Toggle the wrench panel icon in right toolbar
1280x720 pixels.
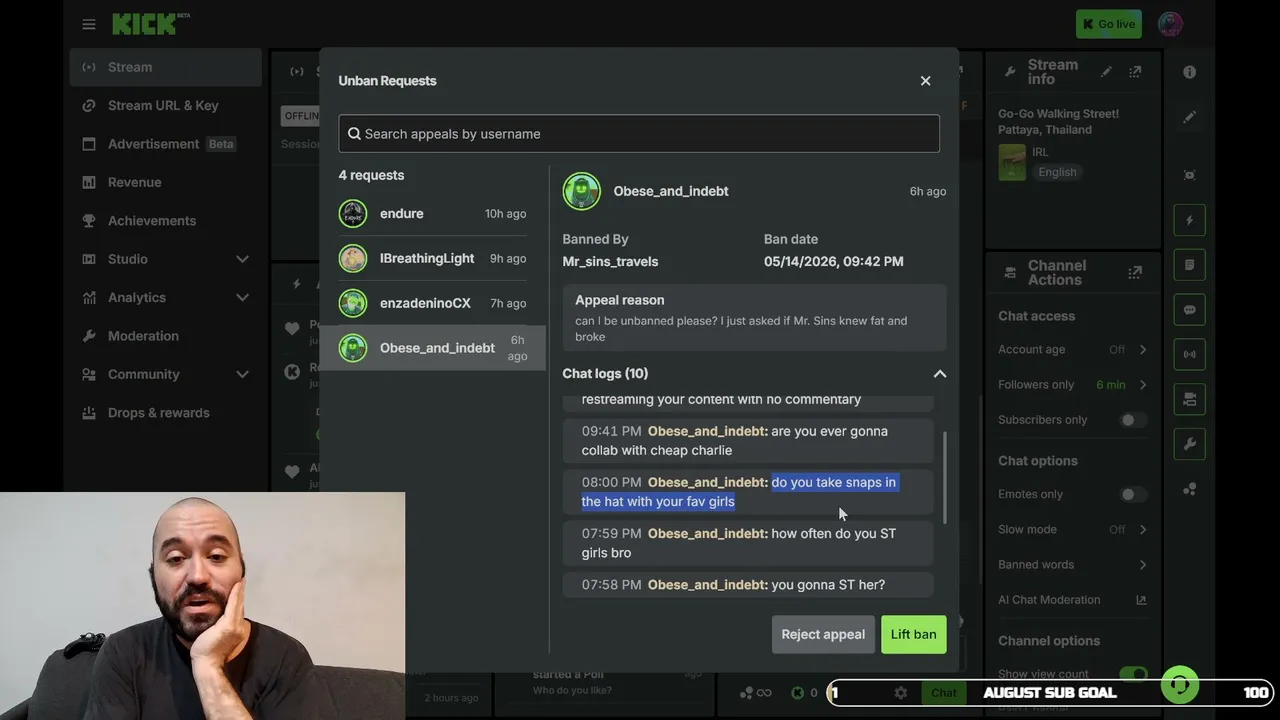click(1189, 444)
